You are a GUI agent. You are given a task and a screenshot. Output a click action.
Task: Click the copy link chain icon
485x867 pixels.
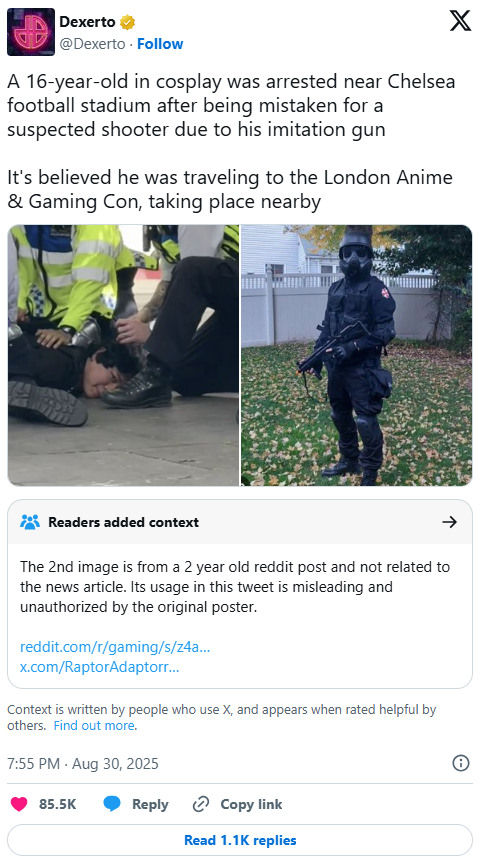pos(200,805)
